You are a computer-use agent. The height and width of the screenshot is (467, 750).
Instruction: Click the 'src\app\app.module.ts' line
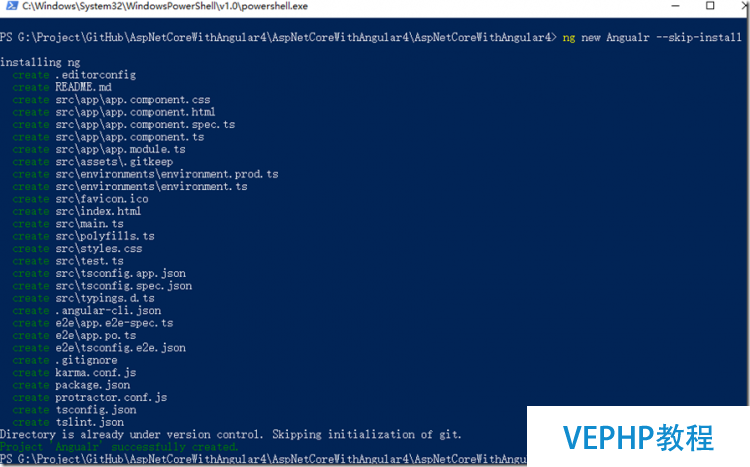pos(99,149)
